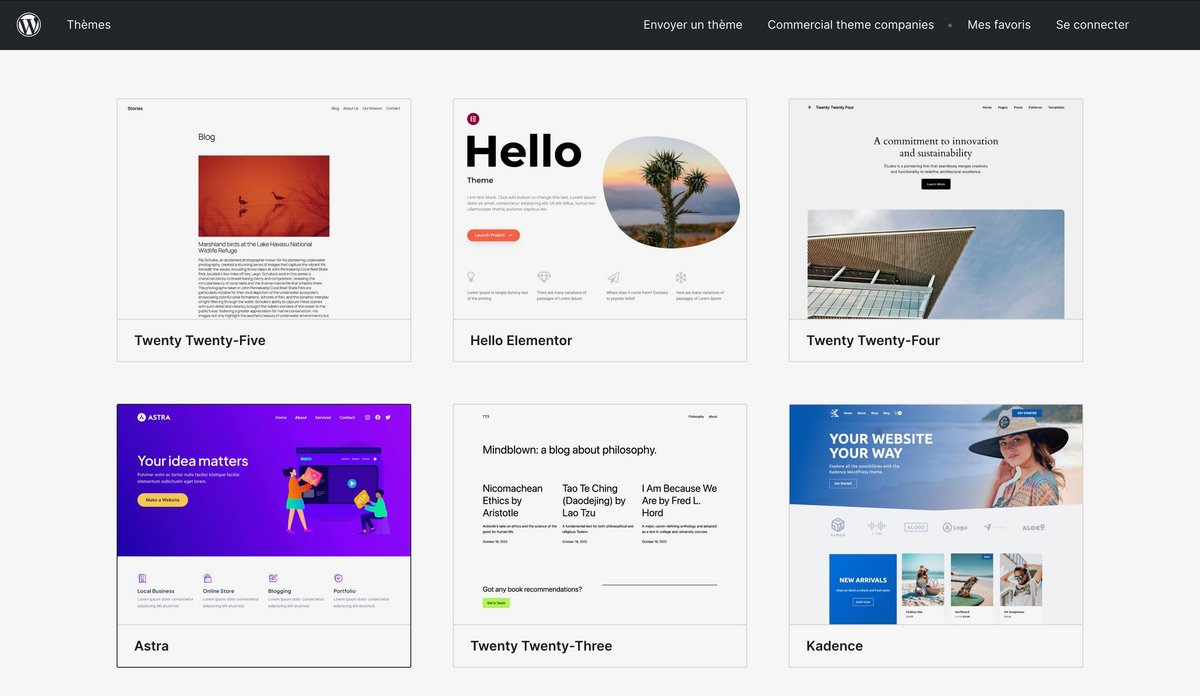Click lightbulb icon in Hello Elementor preview
Screen dimensions: 1200x696
(472, 277)
